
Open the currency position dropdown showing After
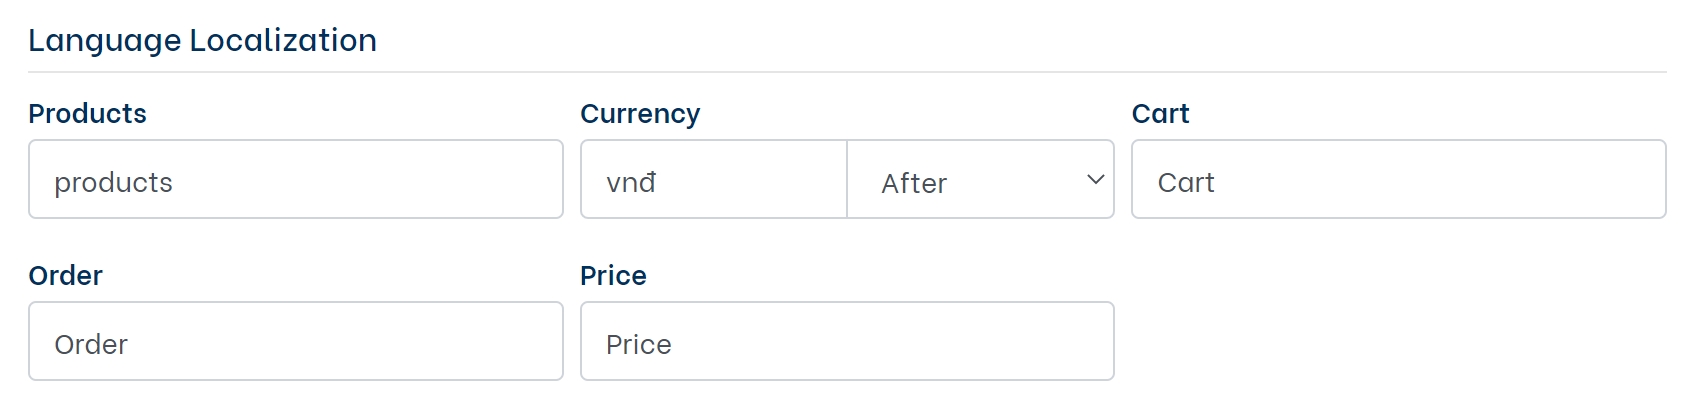pos(980,180)
